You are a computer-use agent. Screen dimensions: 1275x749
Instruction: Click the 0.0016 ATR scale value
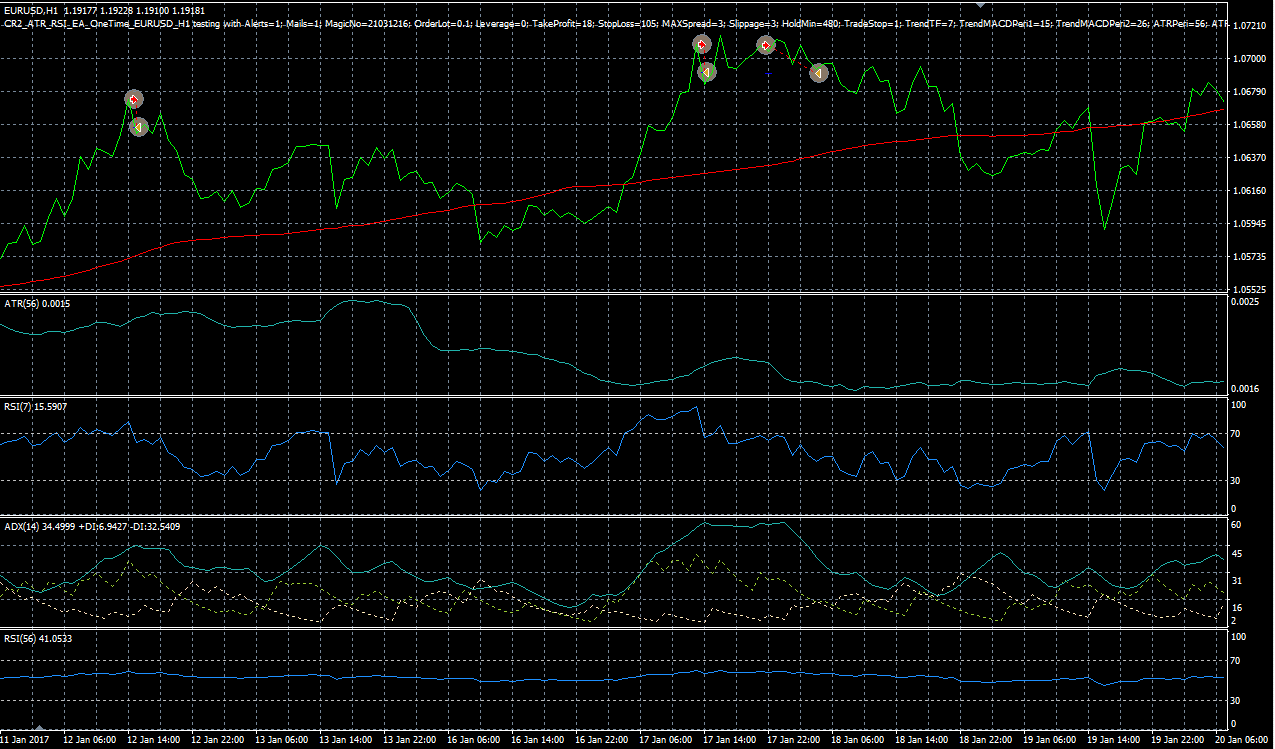[1245, 388]
